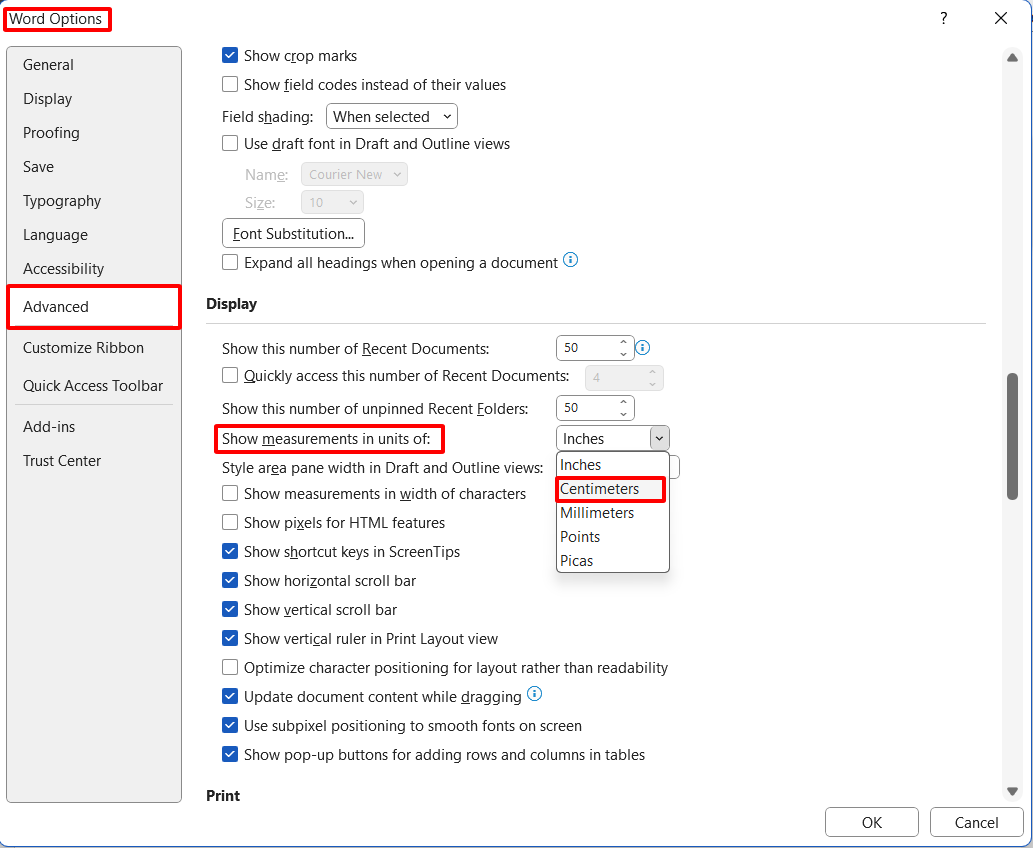Click info icon beside Expand all headings
1033x848 pixels.
click(571, 260)
